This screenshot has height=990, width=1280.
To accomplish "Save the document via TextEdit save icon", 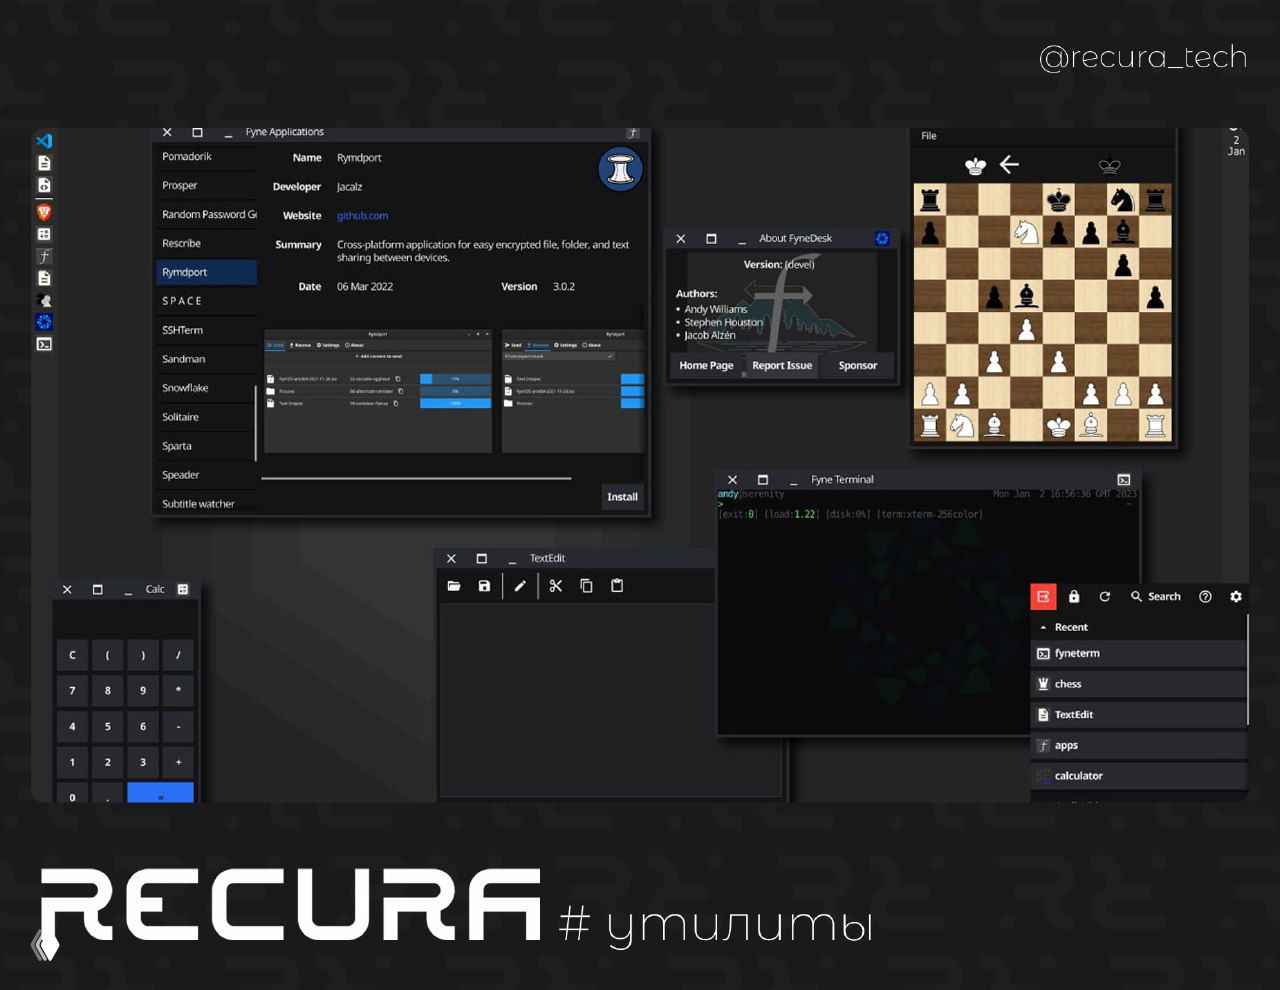I will [485, 585].
